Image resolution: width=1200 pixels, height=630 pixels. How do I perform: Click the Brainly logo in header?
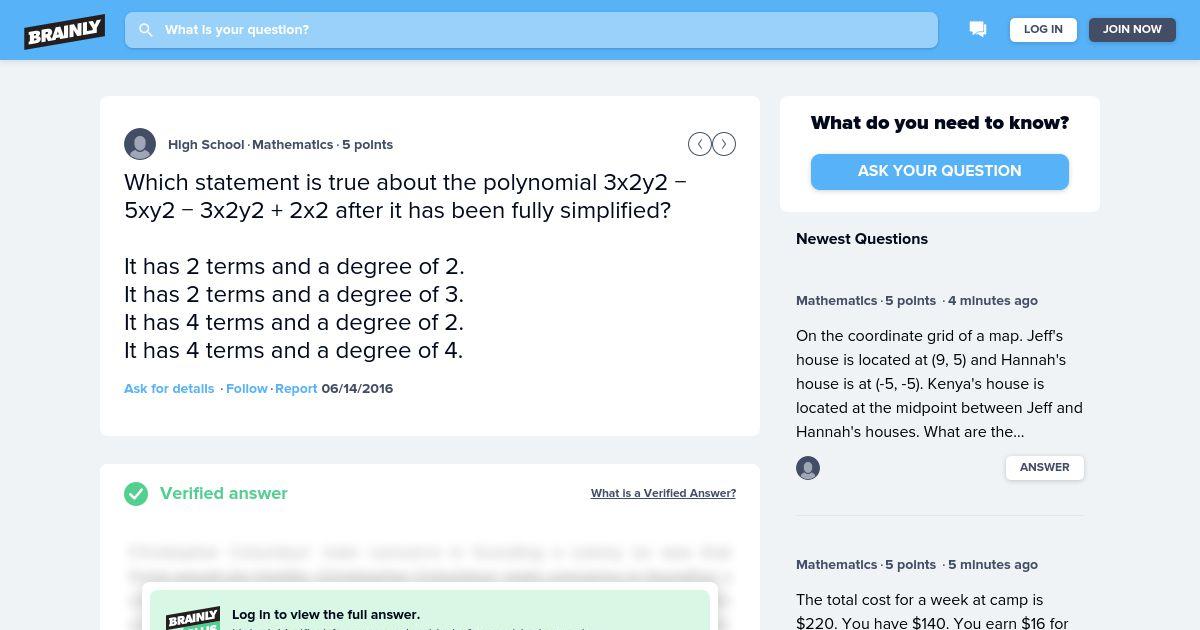coord(65,30)
